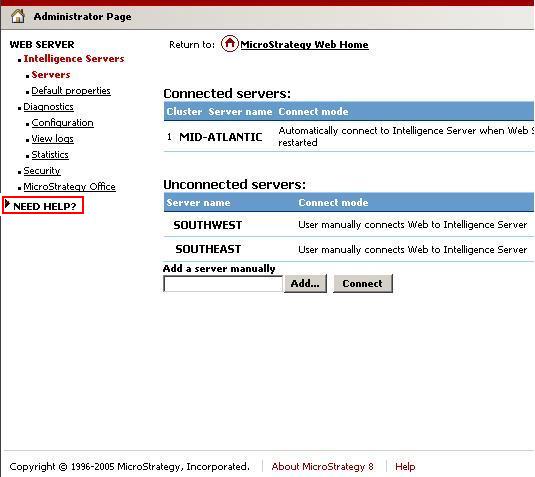Click the red home icon near Return to
This screenshot has width=535, height=477.
[x=230, y=44]
